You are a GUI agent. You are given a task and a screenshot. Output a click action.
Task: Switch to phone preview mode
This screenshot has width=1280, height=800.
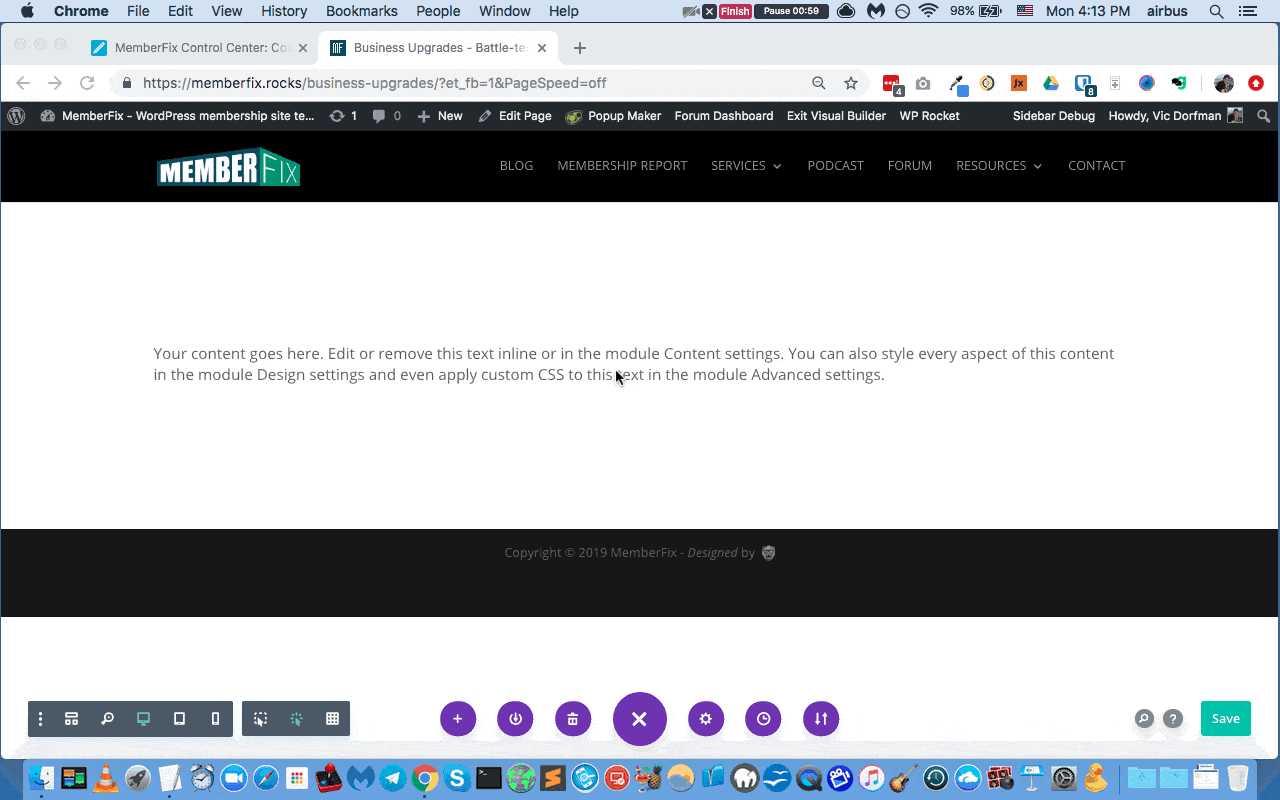coord(215,719)
